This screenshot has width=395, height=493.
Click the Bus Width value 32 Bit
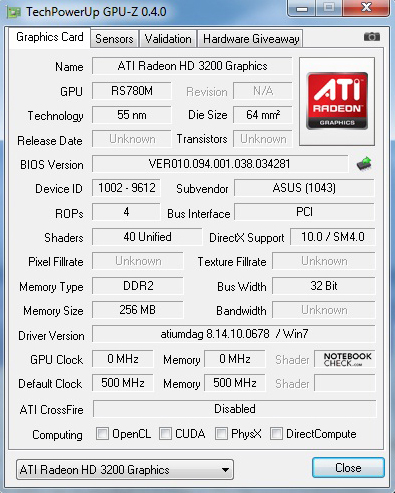(324, 286)
